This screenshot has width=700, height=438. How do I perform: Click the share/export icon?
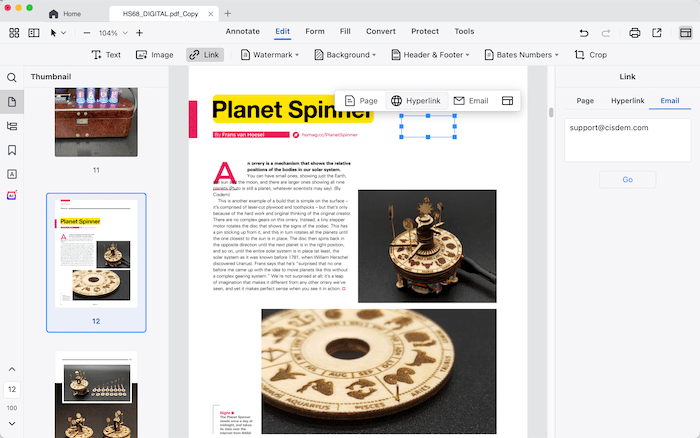click(x=657, y=32)
